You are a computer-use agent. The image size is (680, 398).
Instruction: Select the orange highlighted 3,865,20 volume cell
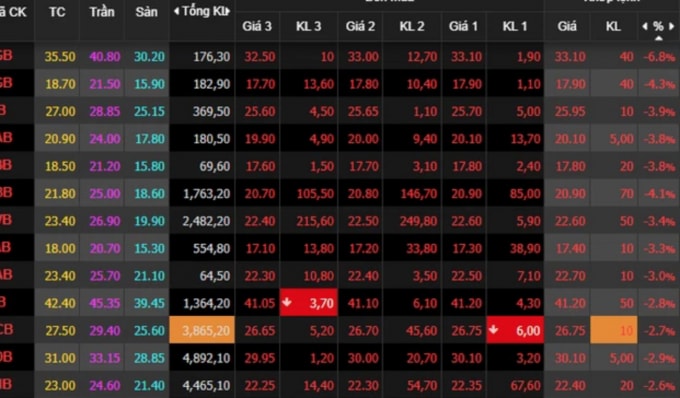coord(202,330)
